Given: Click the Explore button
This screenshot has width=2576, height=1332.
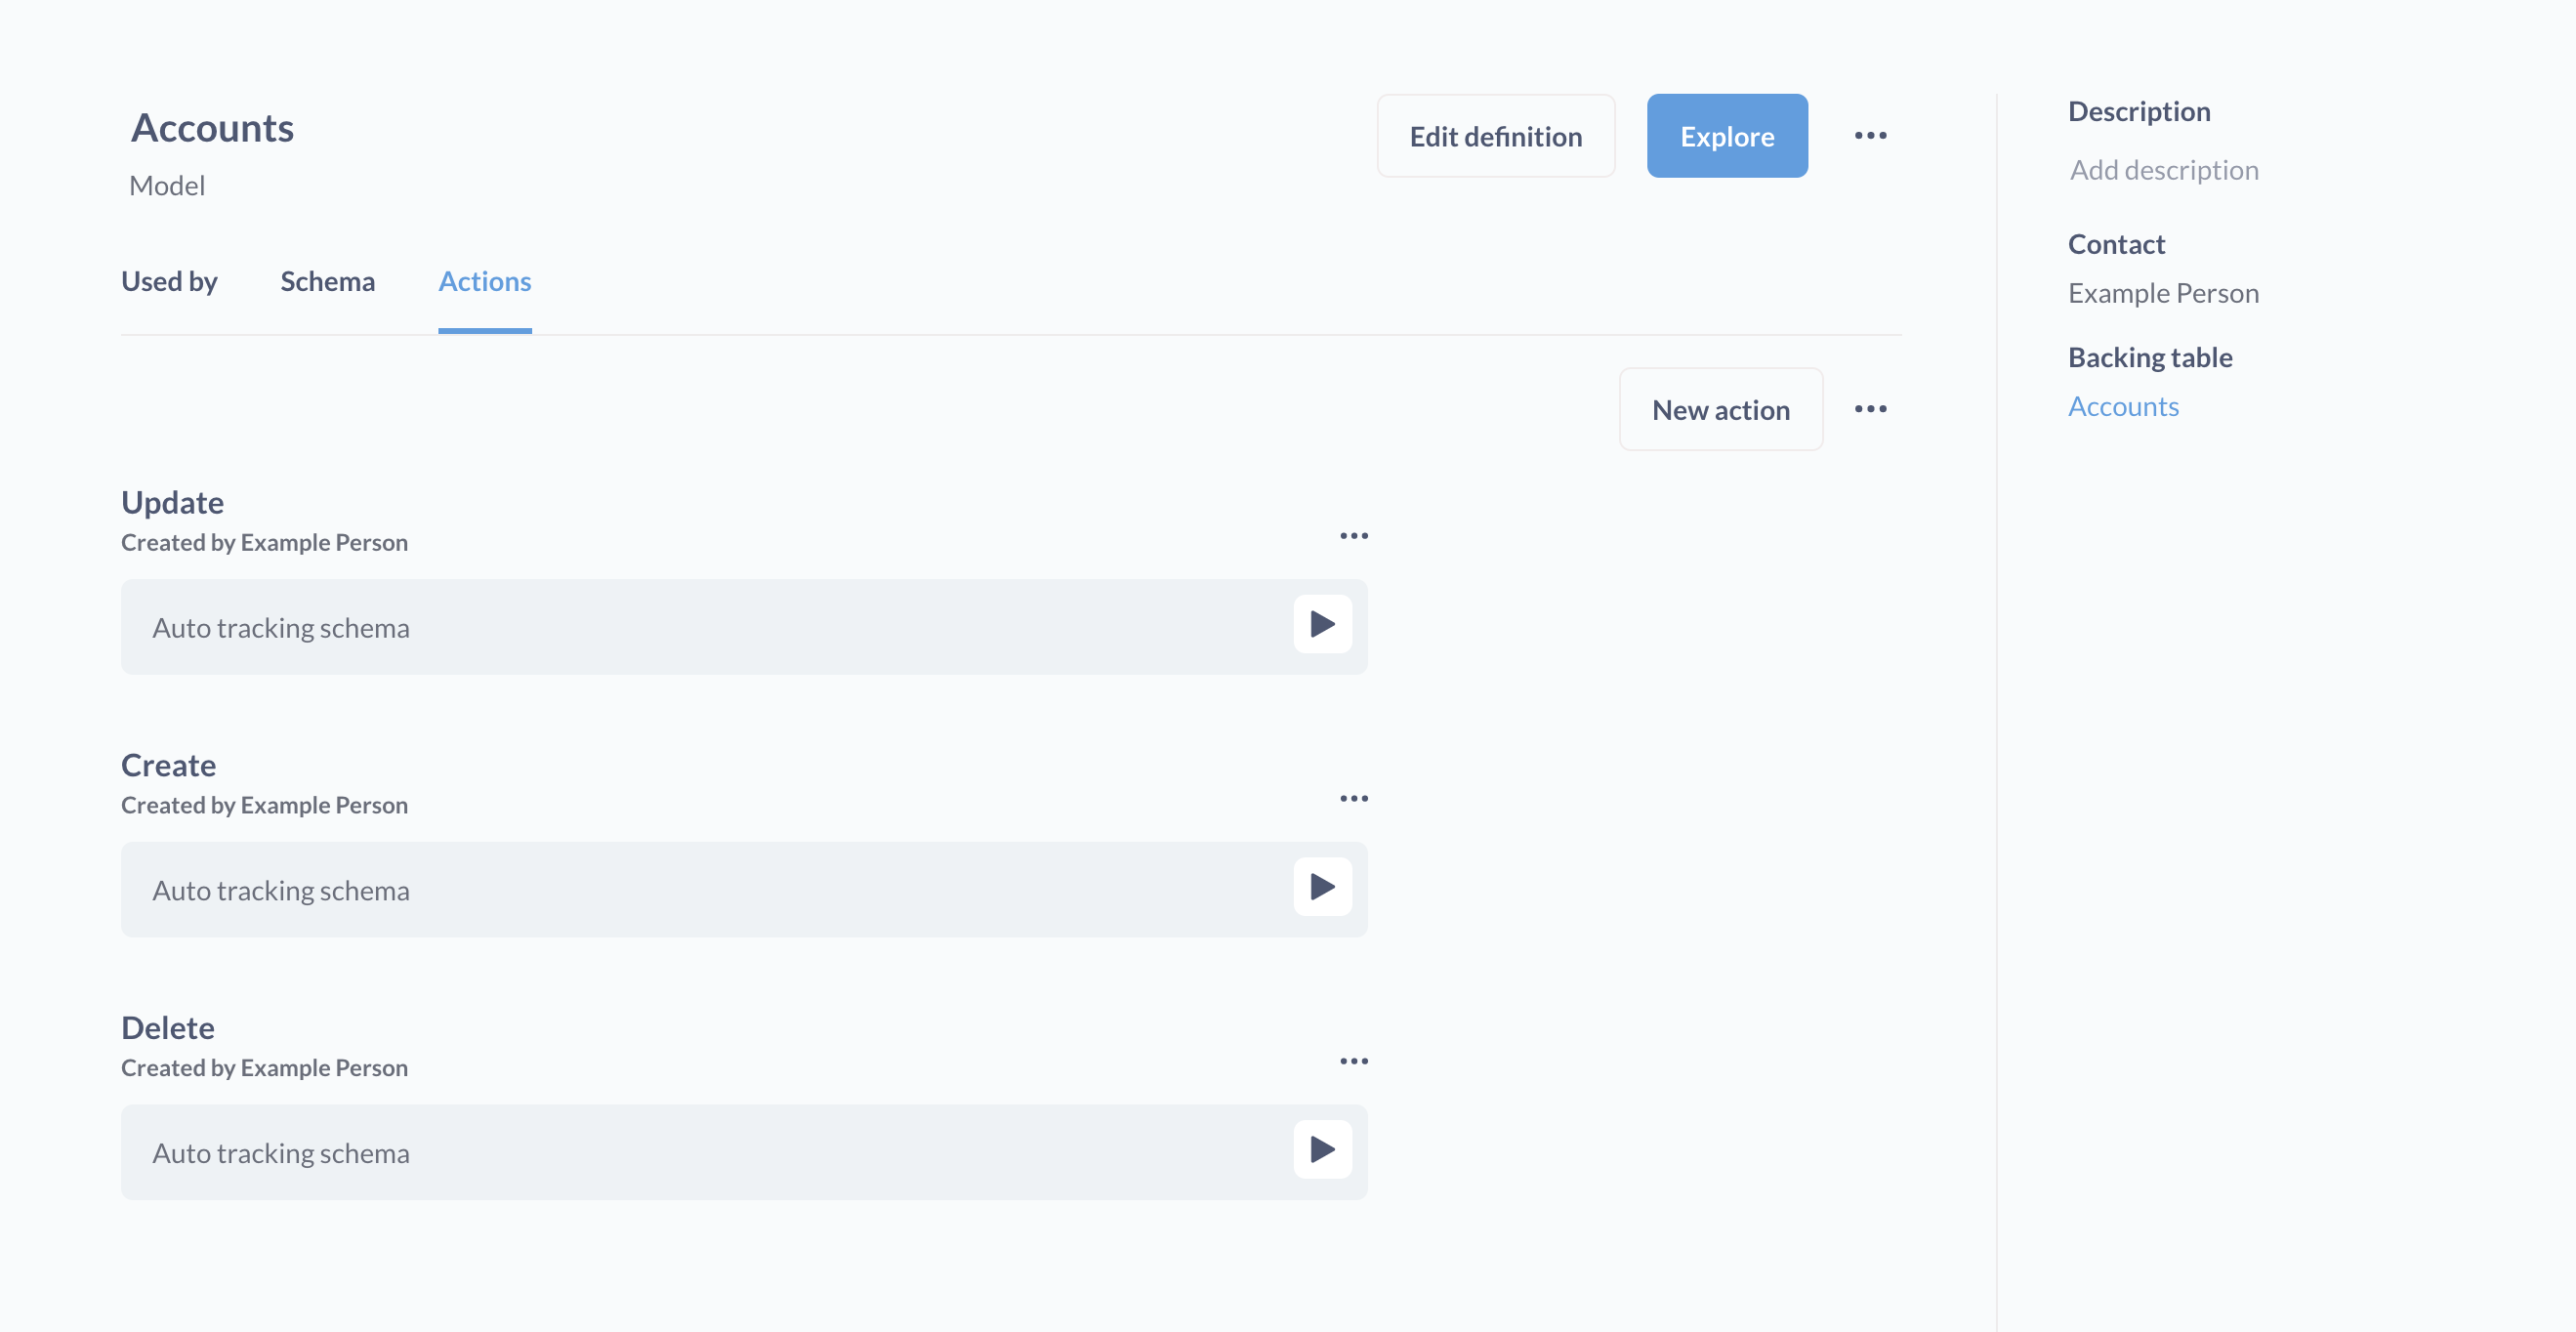Looking at the screenshot, I should coord(1726,137).
